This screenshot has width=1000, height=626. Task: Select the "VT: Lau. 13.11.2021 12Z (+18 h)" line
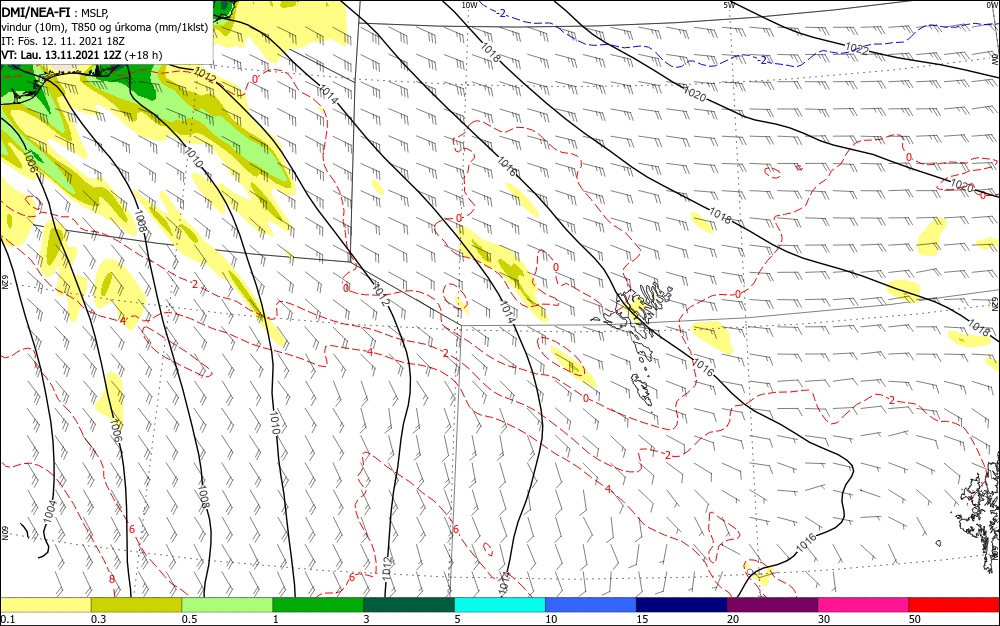pyautogui.click(x=82, y=55)
